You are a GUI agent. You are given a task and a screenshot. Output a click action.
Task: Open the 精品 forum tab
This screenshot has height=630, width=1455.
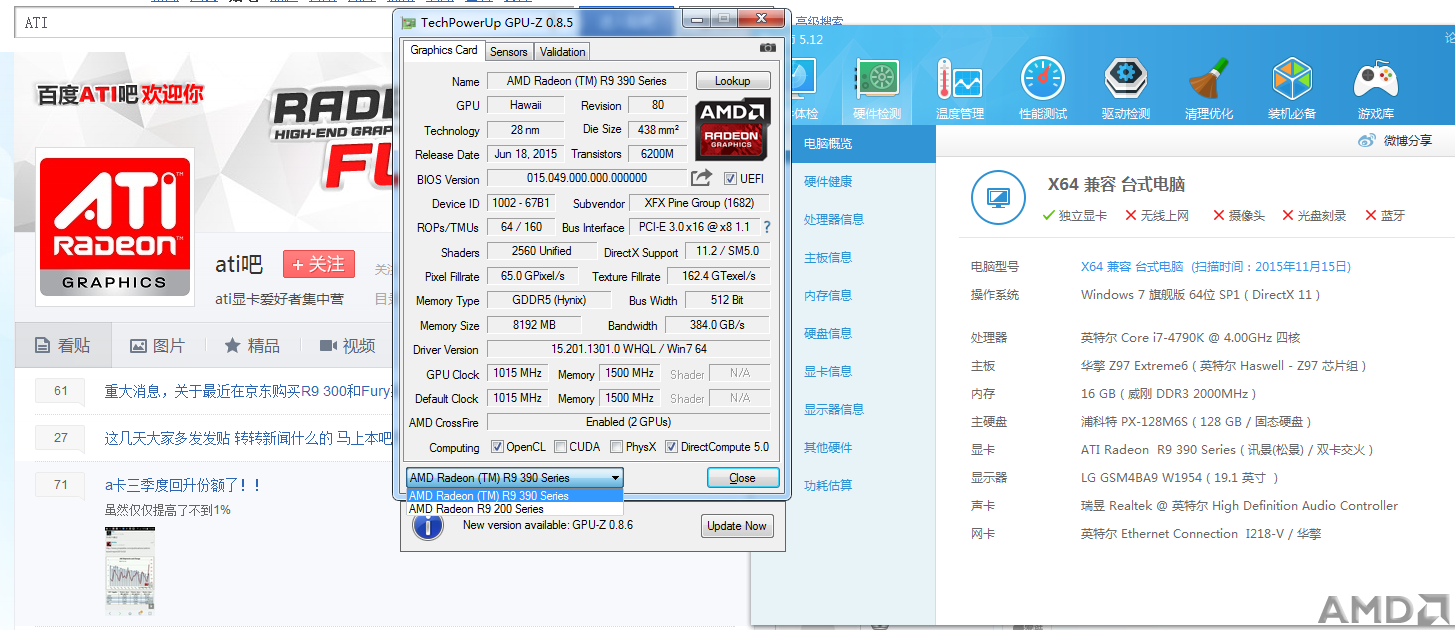pos(252,345)
